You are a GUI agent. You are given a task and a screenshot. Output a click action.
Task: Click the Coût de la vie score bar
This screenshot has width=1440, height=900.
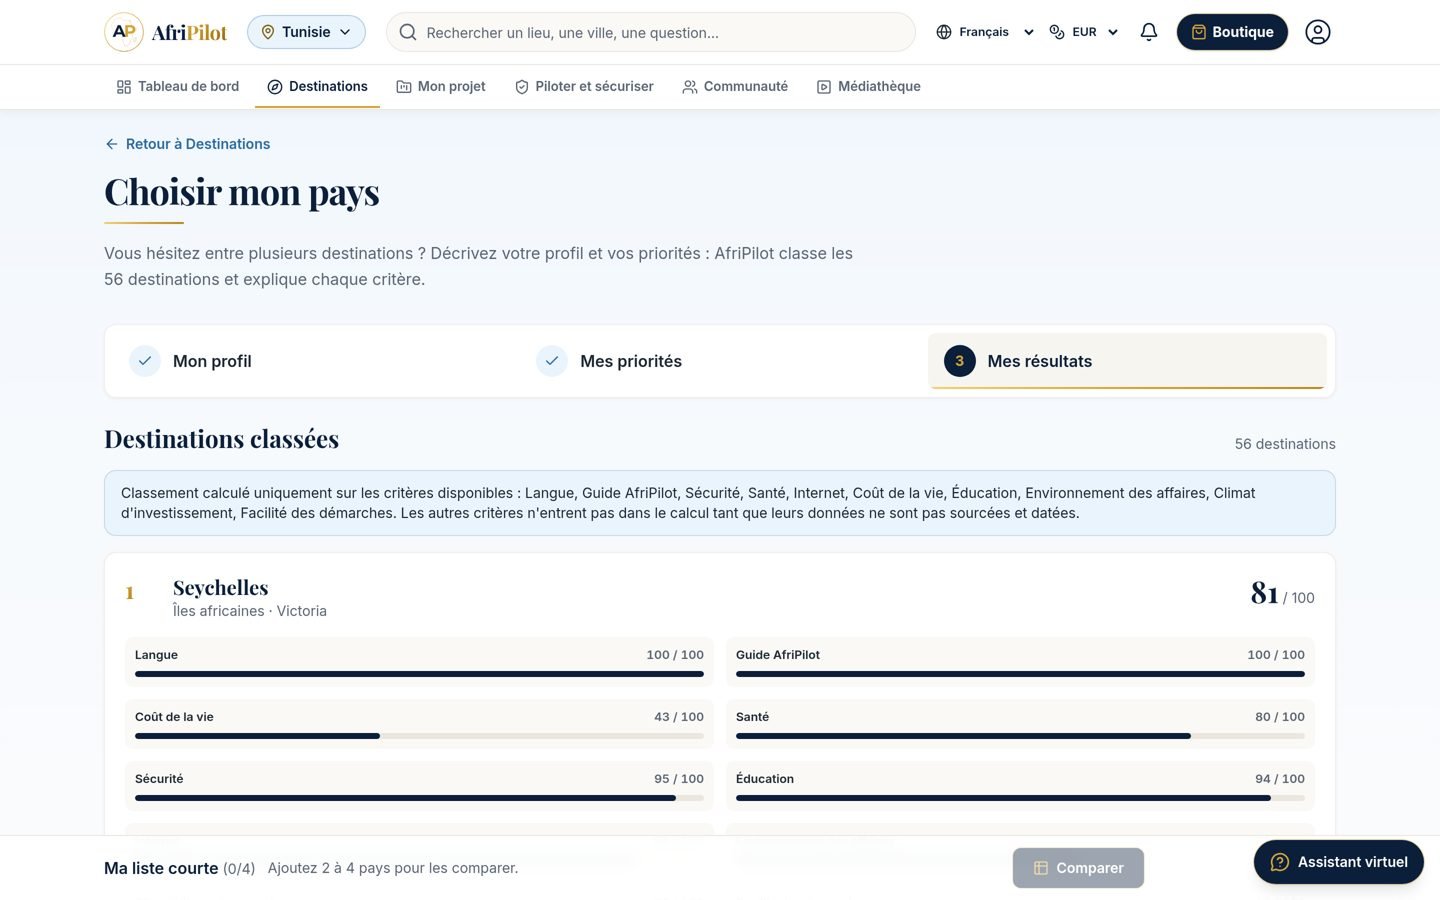click(419, 736)
